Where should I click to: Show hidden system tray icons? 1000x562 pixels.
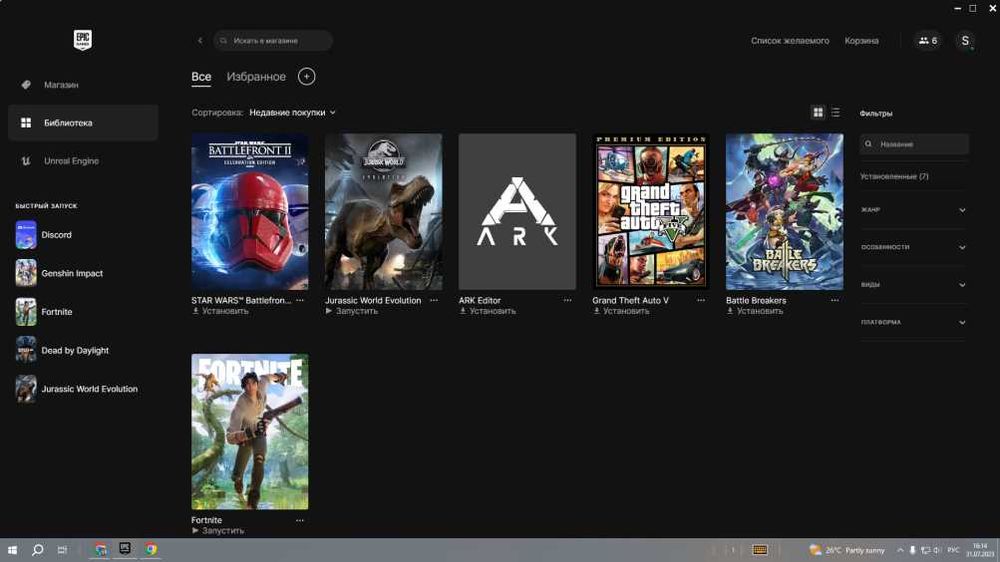click(x=900, y=550)
